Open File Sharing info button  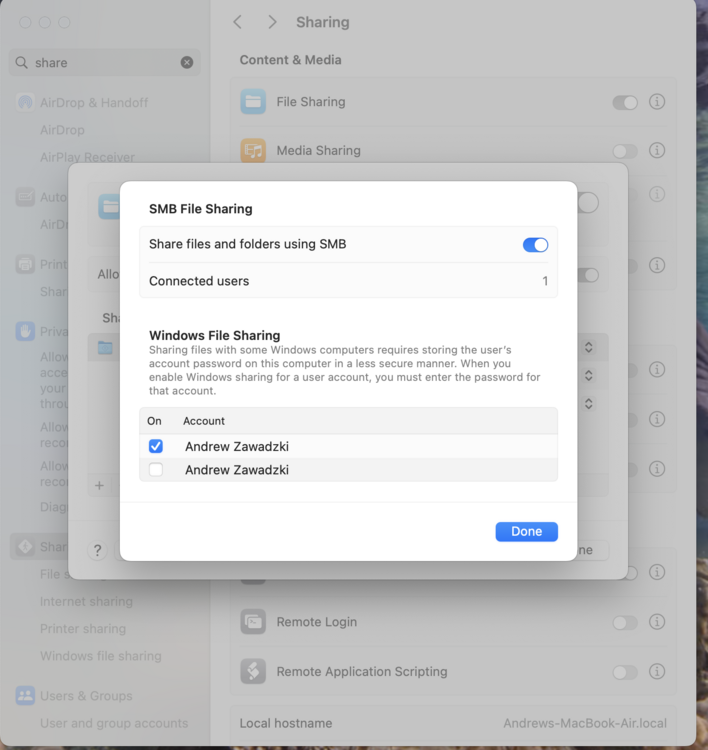(x=657, y=101)
